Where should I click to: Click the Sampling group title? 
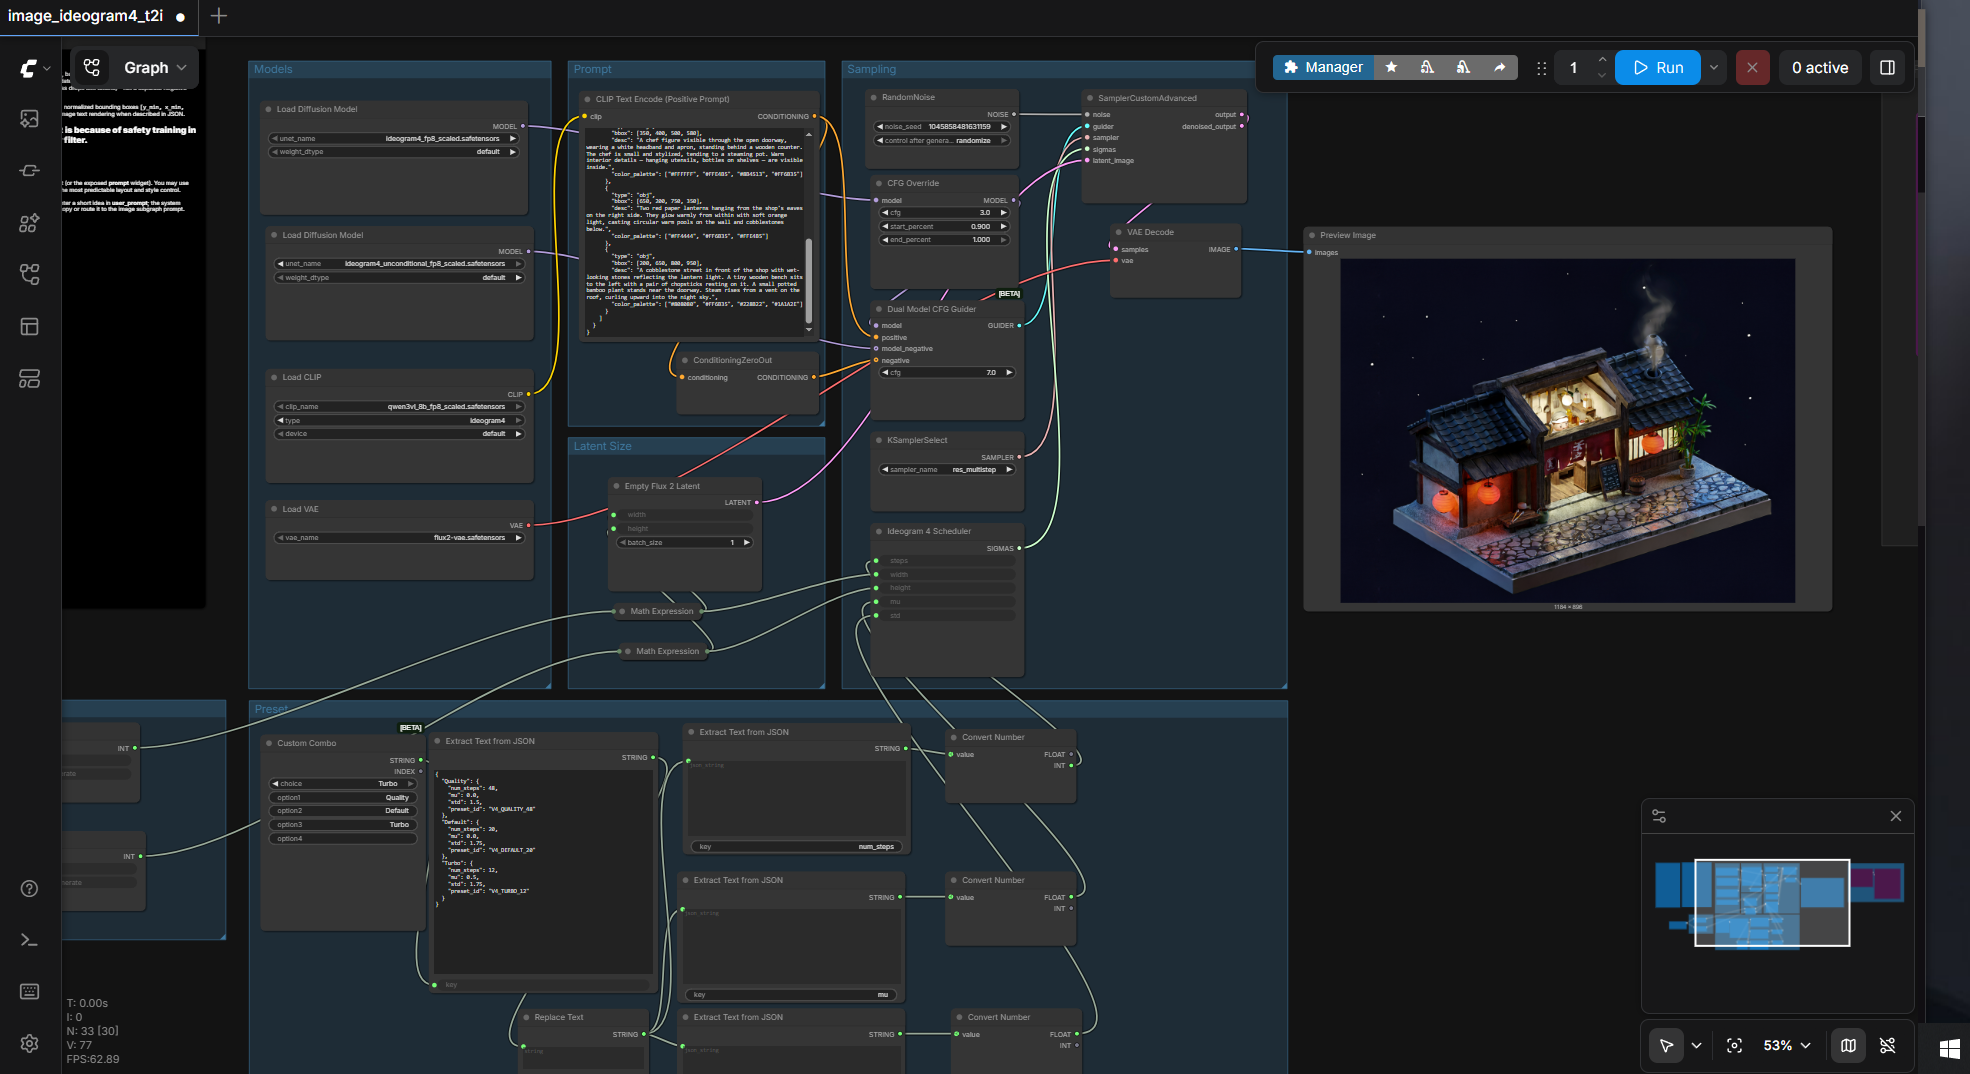[871, 69]
